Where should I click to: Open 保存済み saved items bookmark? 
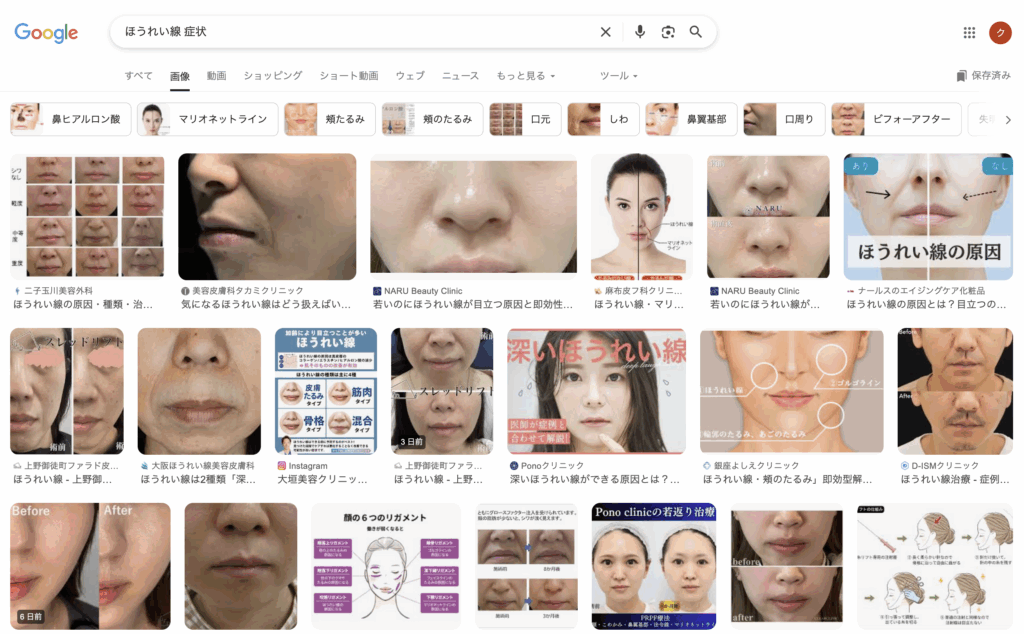tap(984, 76)
